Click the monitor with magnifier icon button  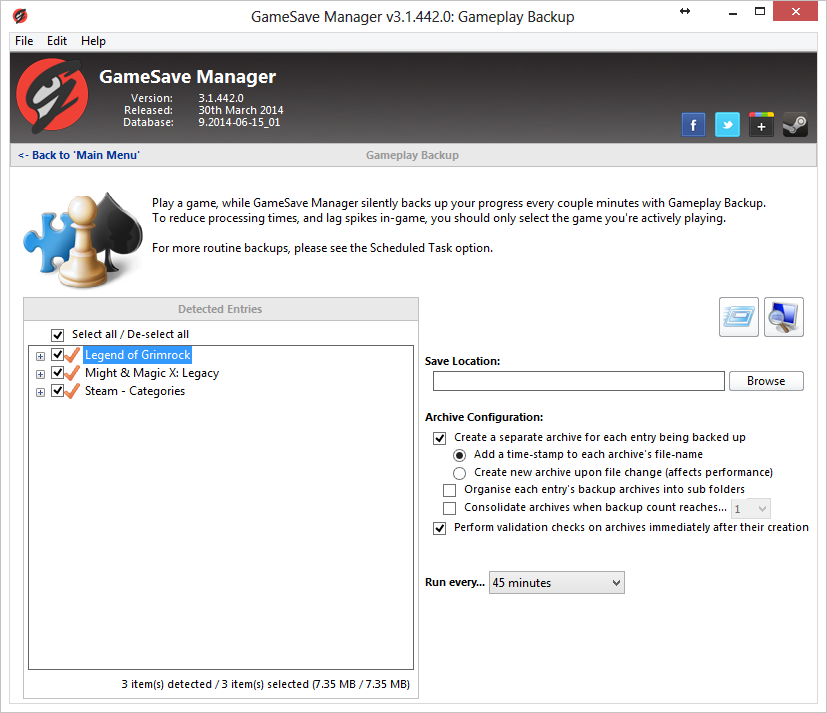[784, 317]
